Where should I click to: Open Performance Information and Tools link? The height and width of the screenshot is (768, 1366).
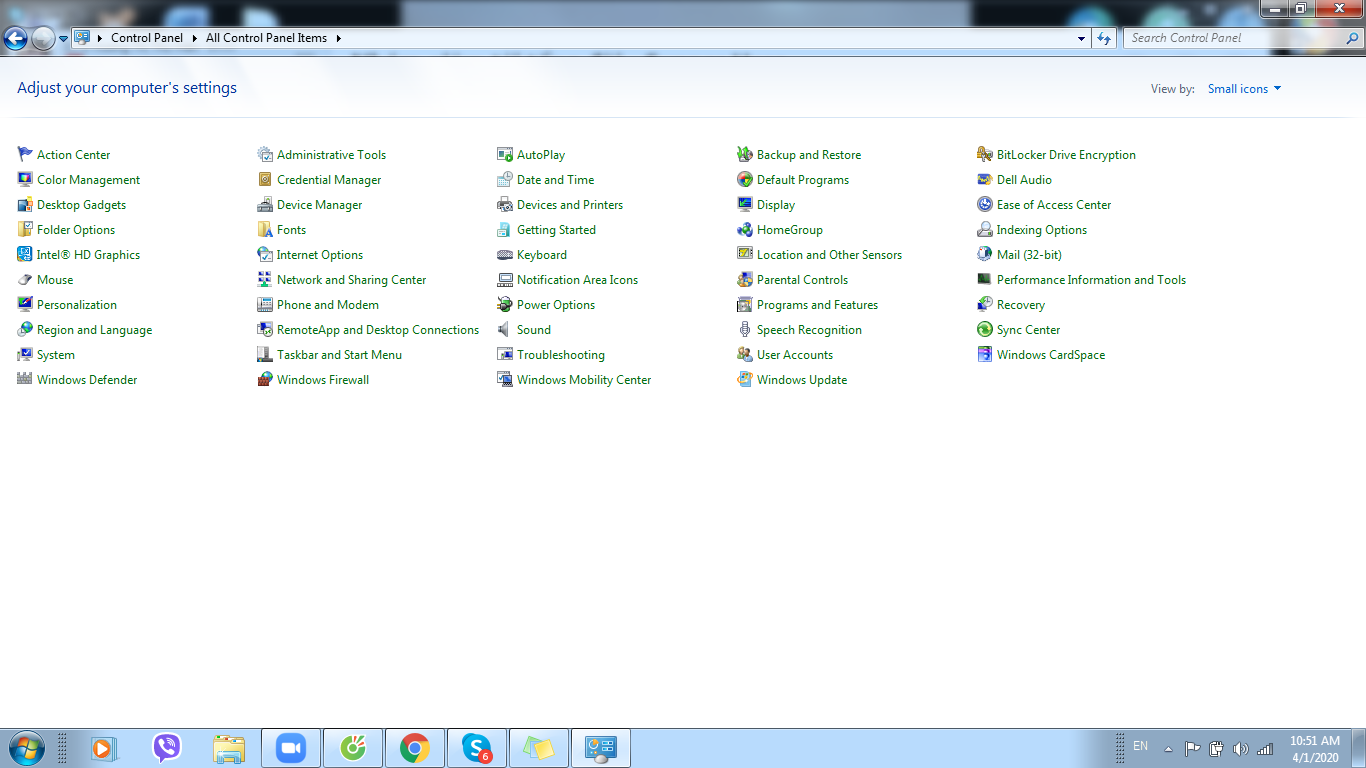click(x=1091, y=280)
